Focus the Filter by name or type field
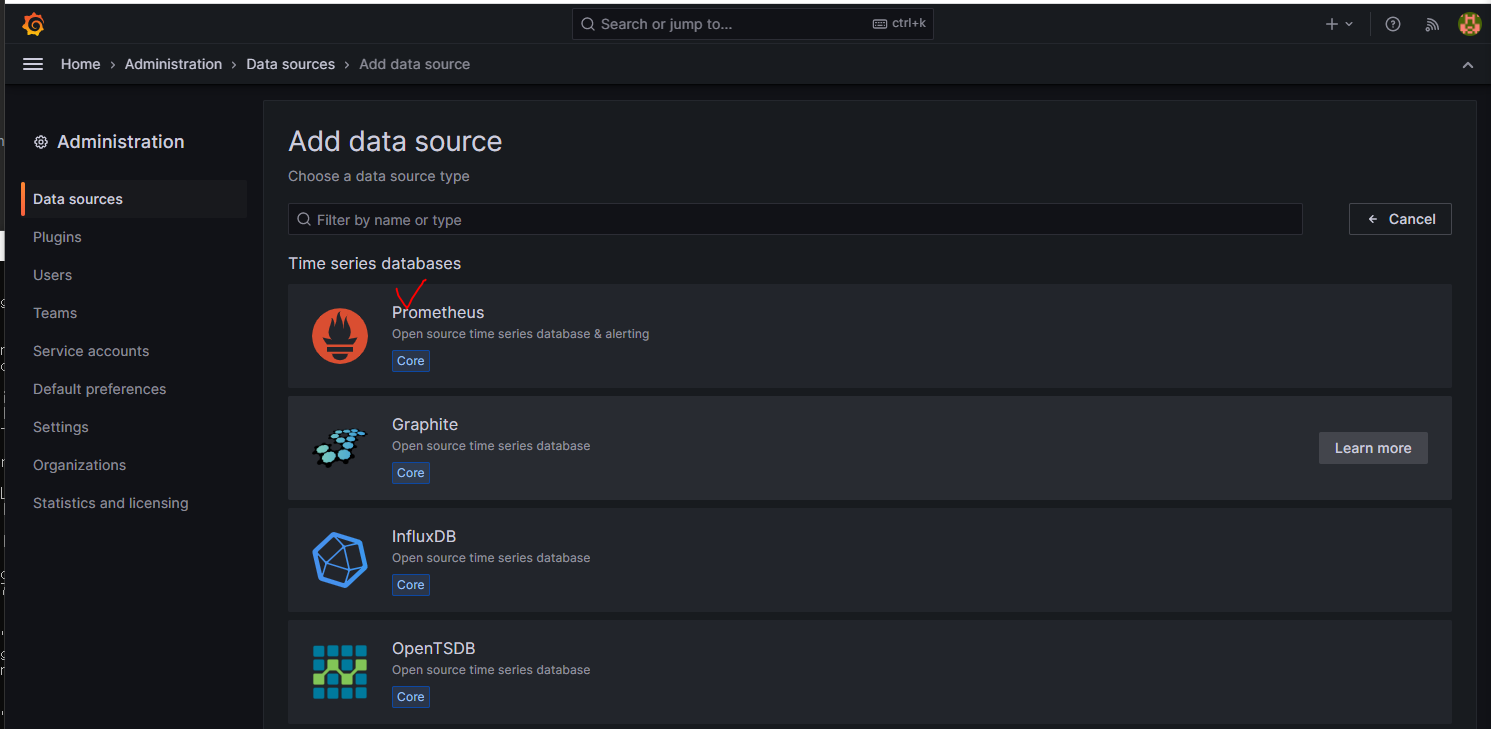1491x729 pixels. click(x=795, y=219)
